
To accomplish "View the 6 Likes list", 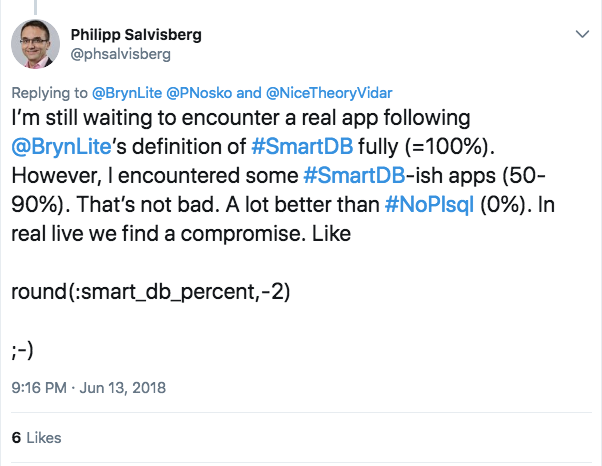I will [36, 438].
